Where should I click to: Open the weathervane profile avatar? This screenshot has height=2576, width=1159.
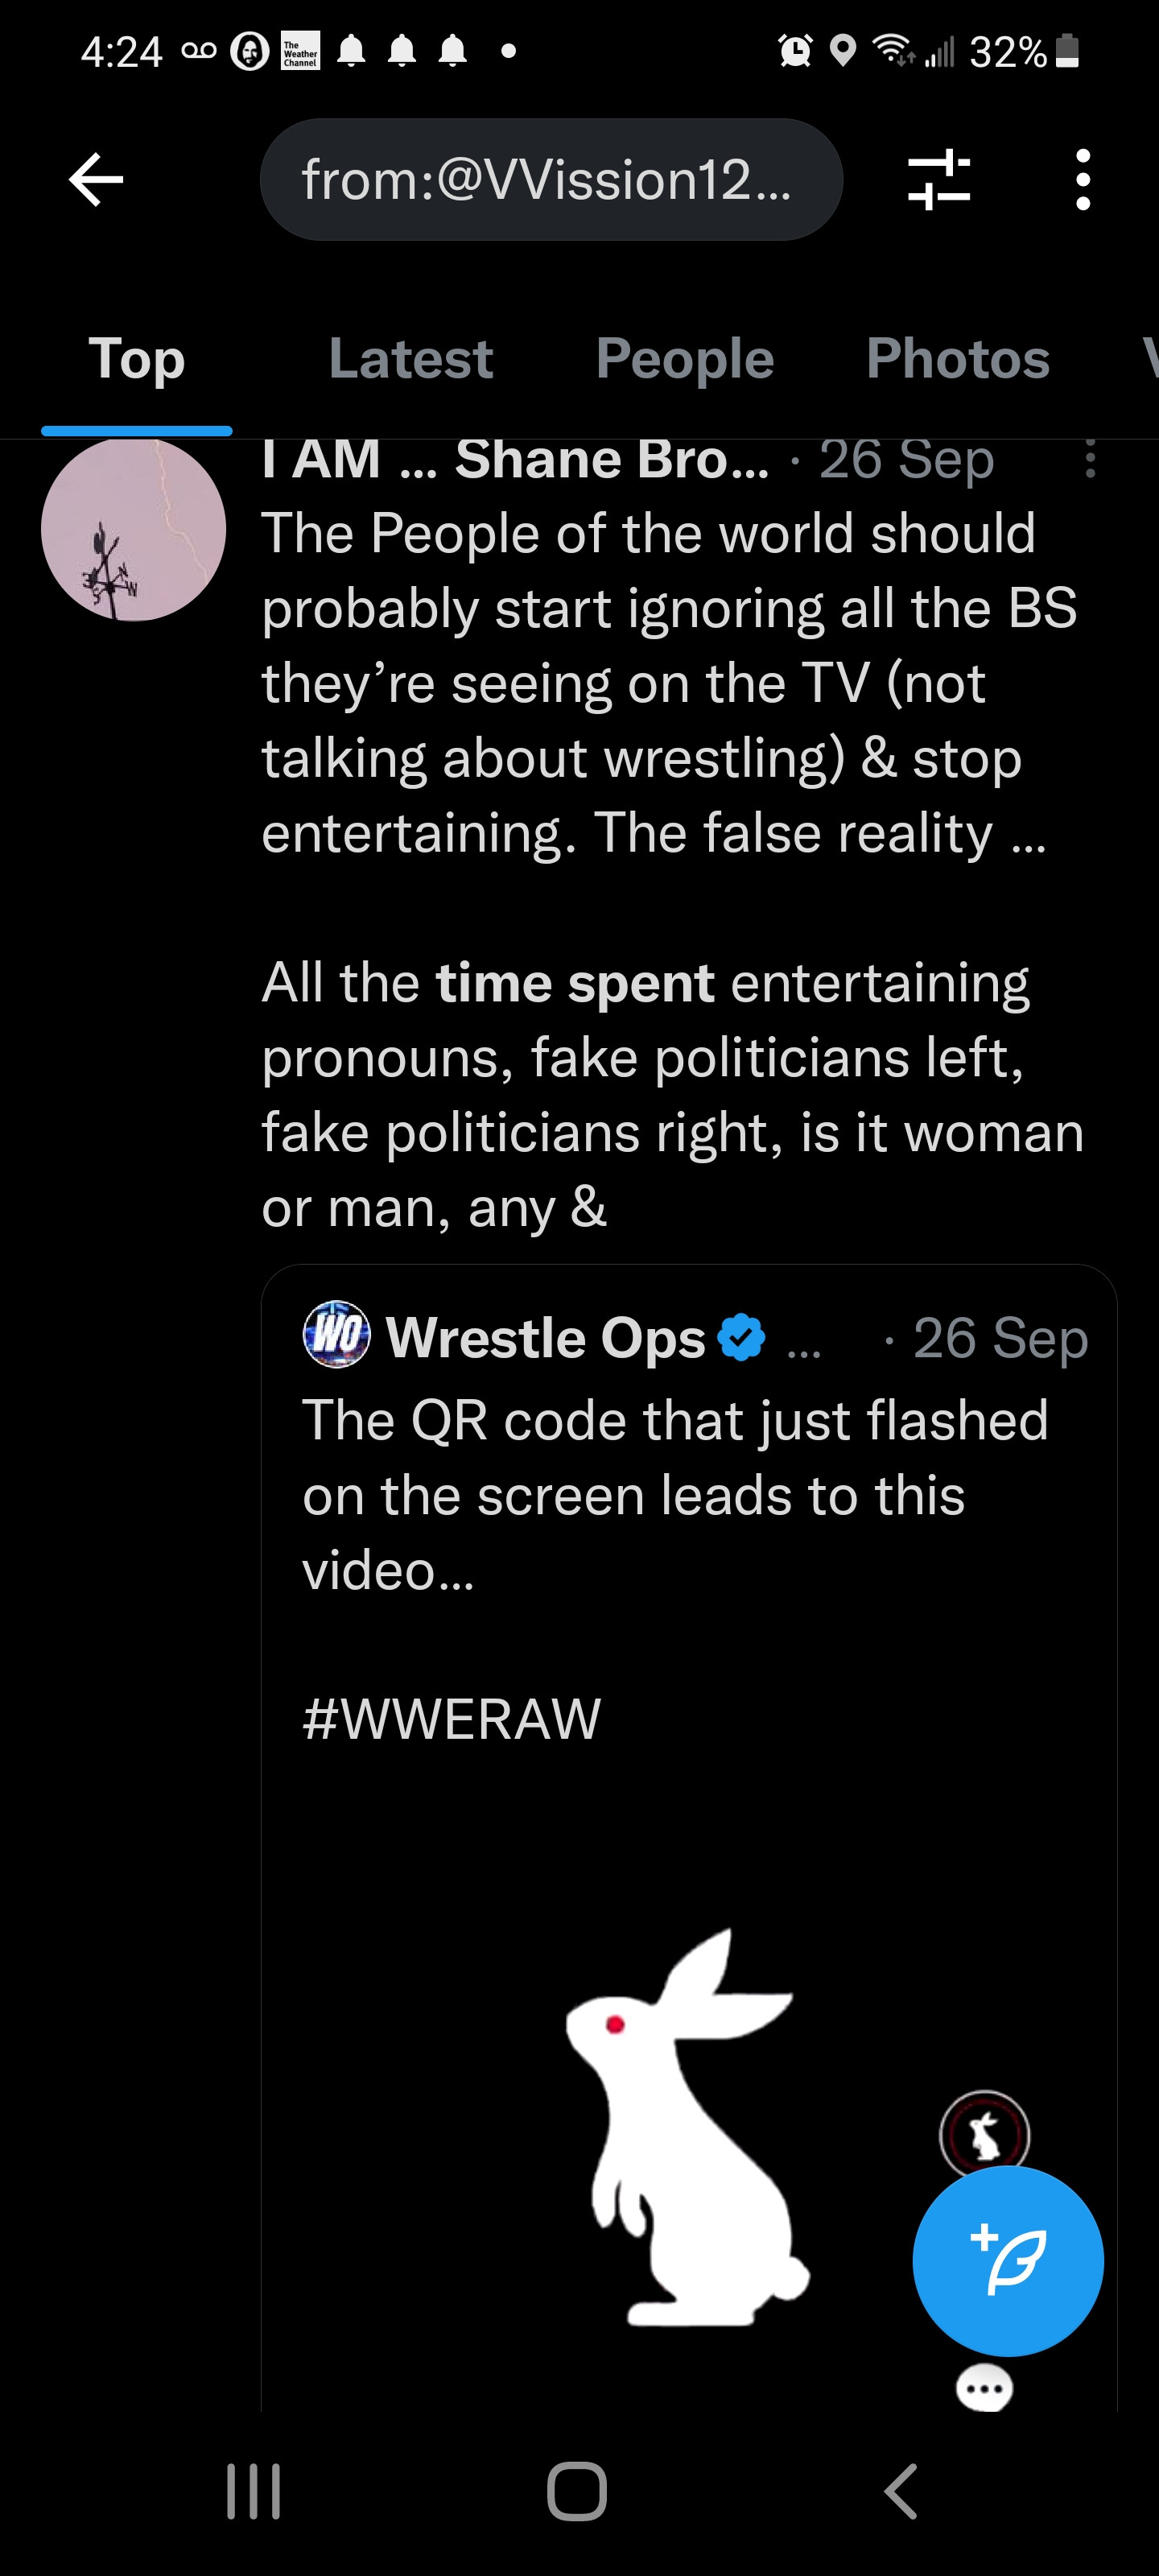click(x=133, y=529)
